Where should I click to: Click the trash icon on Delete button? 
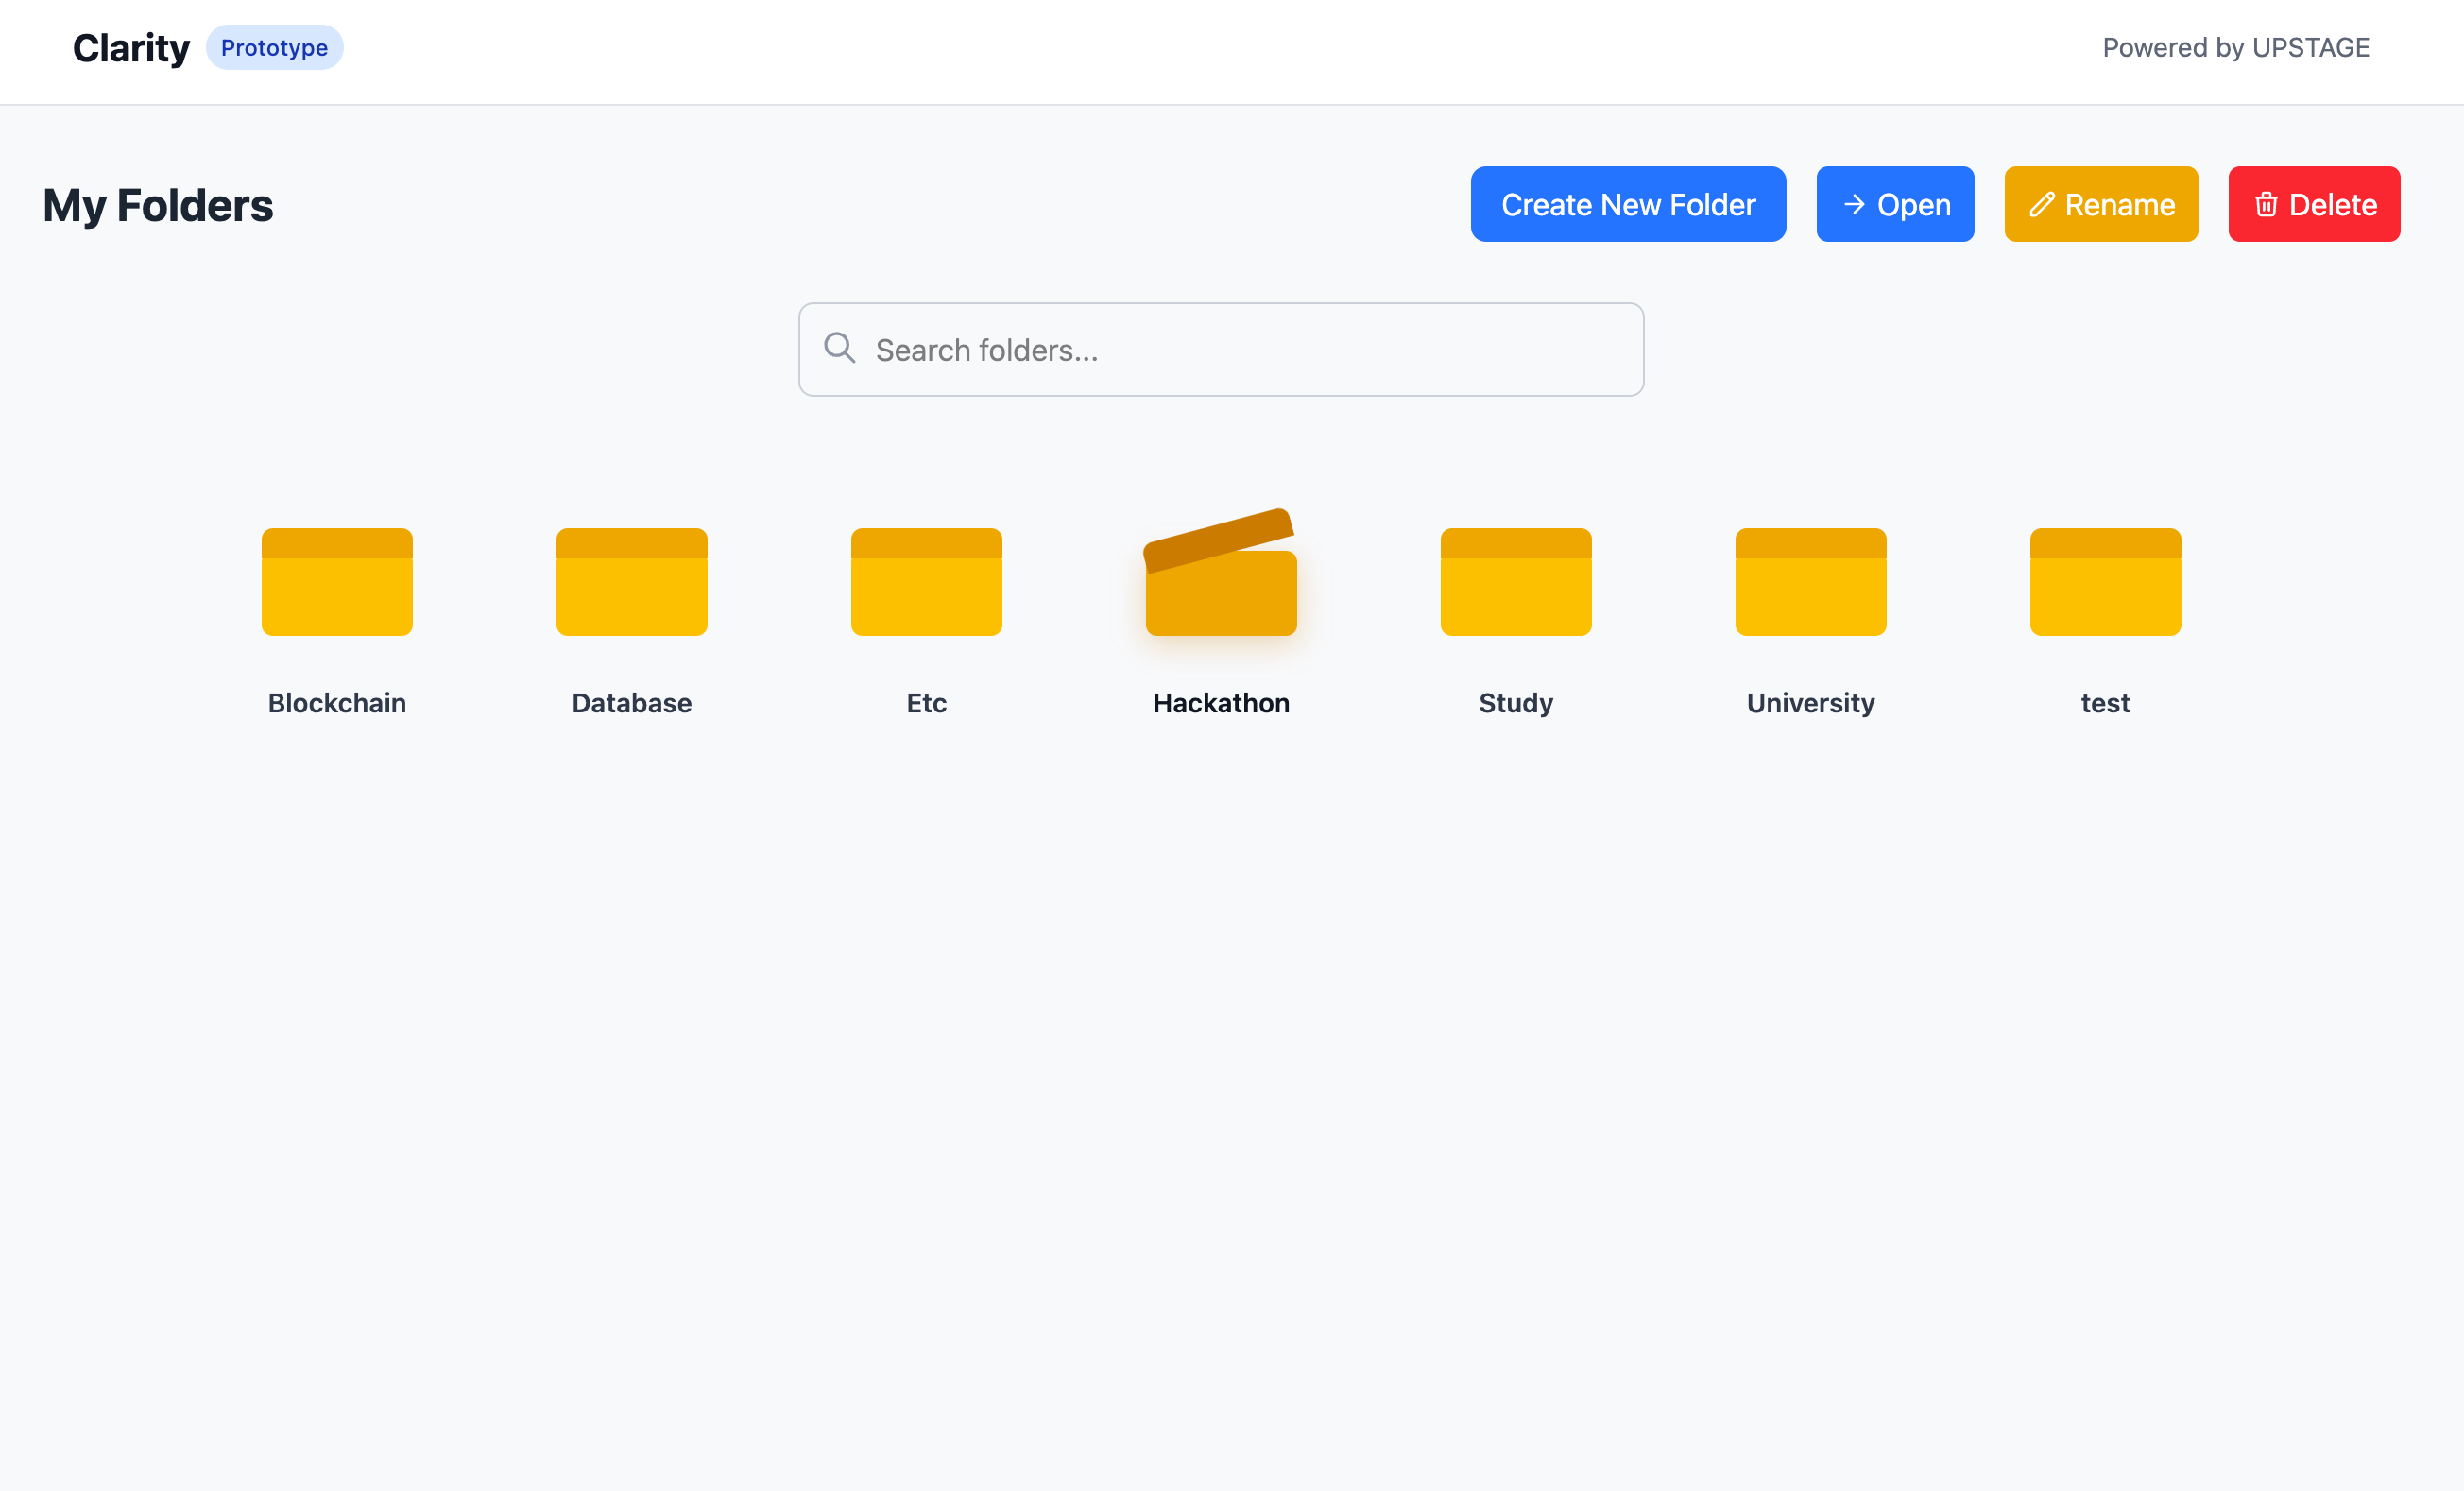pyautogui.click(x=2266, y=205)
